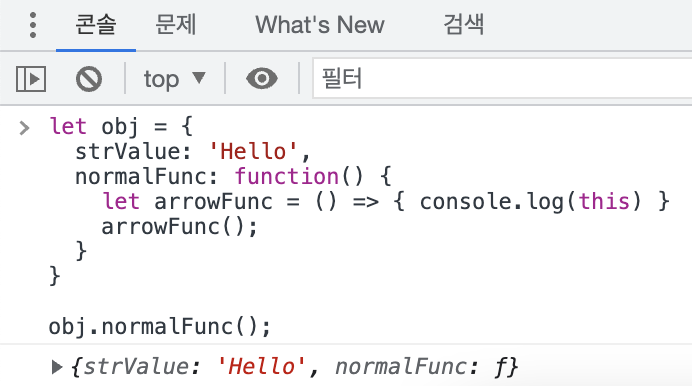The image size is (692, 386).
Task: Focus the 필터 filter input field
Action: 502,79
